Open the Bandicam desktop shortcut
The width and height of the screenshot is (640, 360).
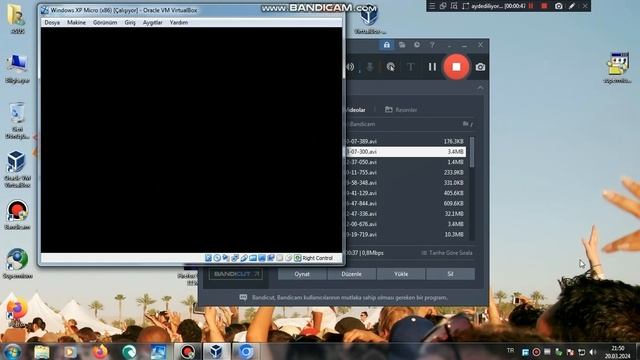click(17, 215)
